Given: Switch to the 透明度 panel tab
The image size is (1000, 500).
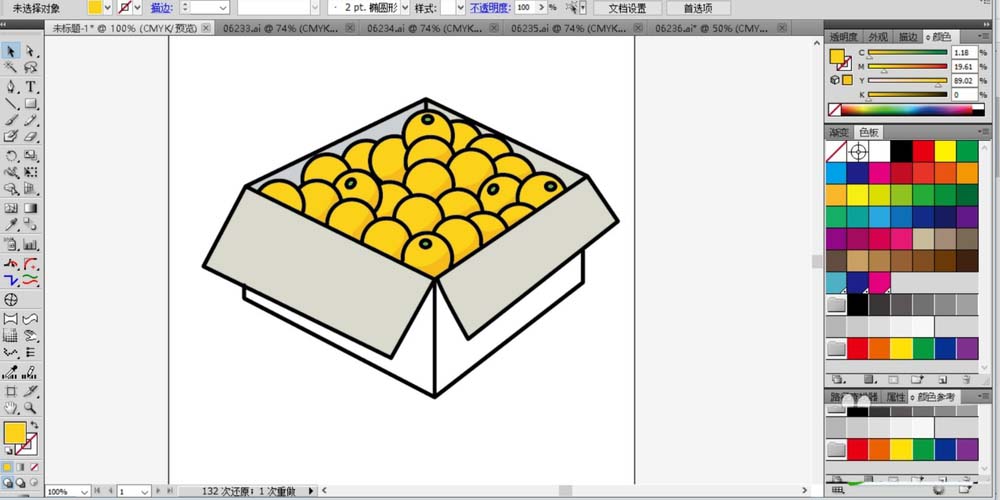Looking at the screenshot, I should (x=843, y=37).
